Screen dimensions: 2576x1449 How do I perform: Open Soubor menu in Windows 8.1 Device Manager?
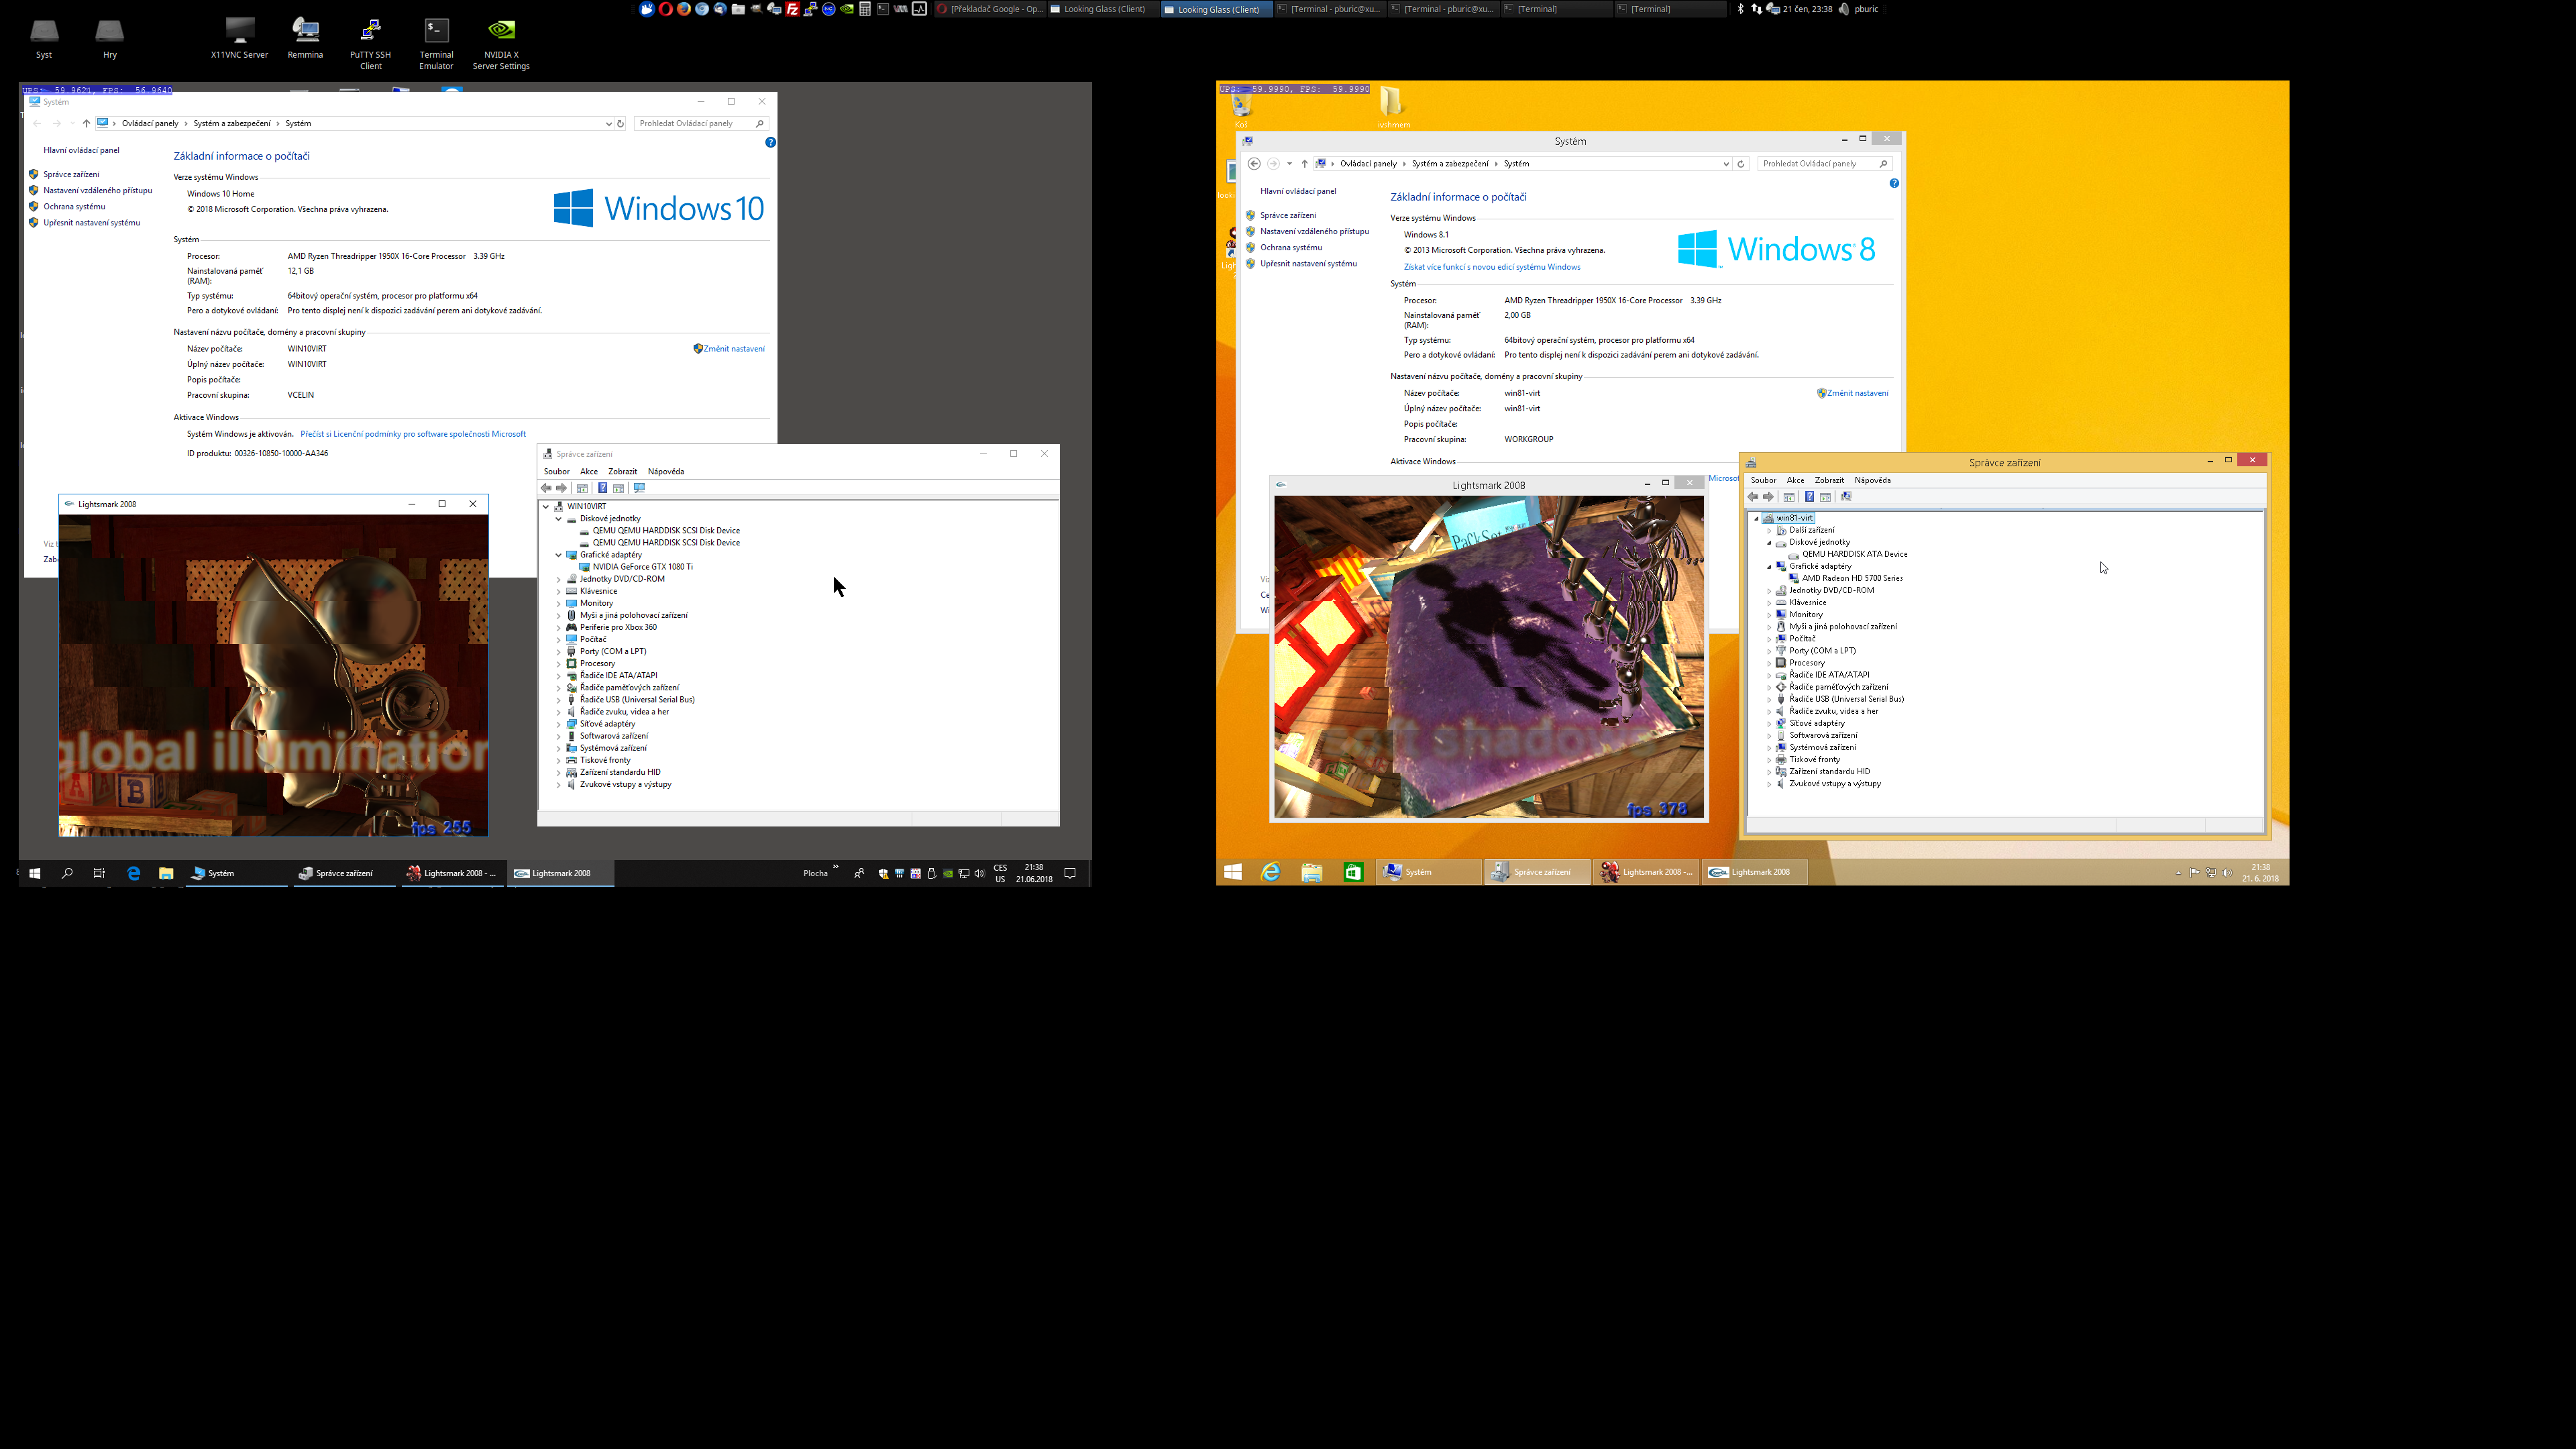[1763, 480]
